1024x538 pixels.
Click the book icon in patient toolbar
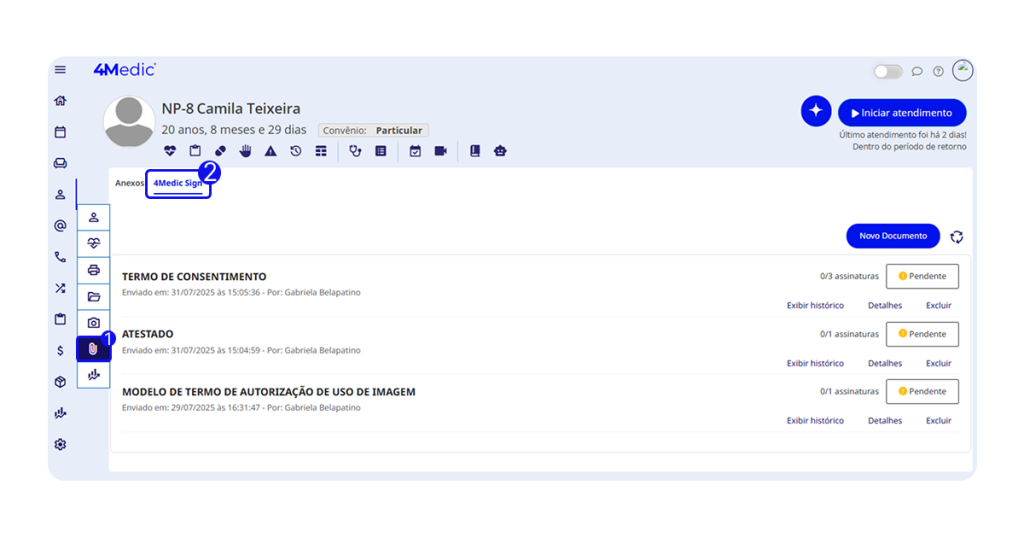point(475,151)
